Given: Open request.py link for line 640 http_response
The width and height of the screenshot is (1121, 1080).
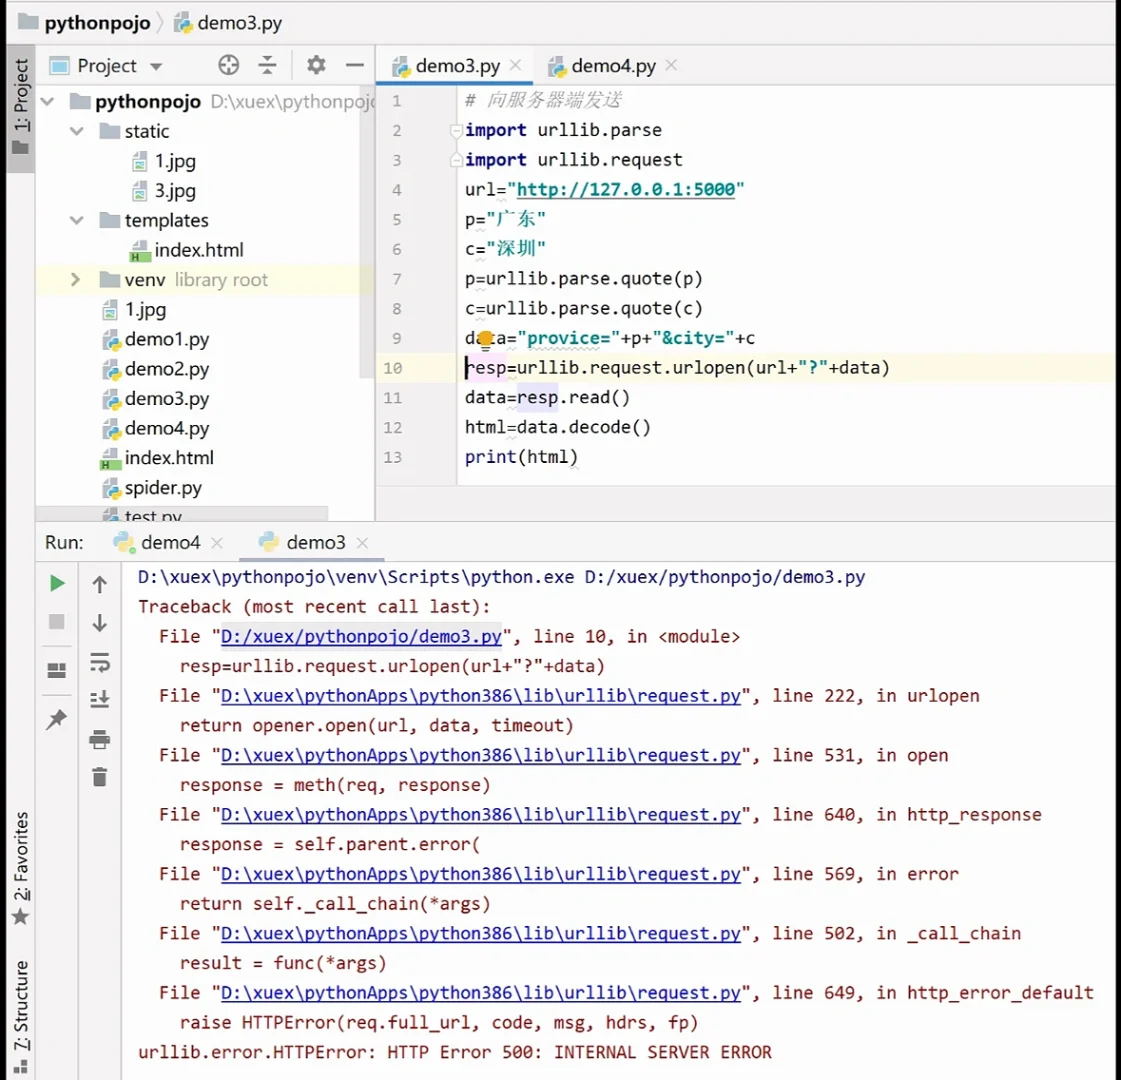Looking at the screenshot, I should click(x=480, y=814).
